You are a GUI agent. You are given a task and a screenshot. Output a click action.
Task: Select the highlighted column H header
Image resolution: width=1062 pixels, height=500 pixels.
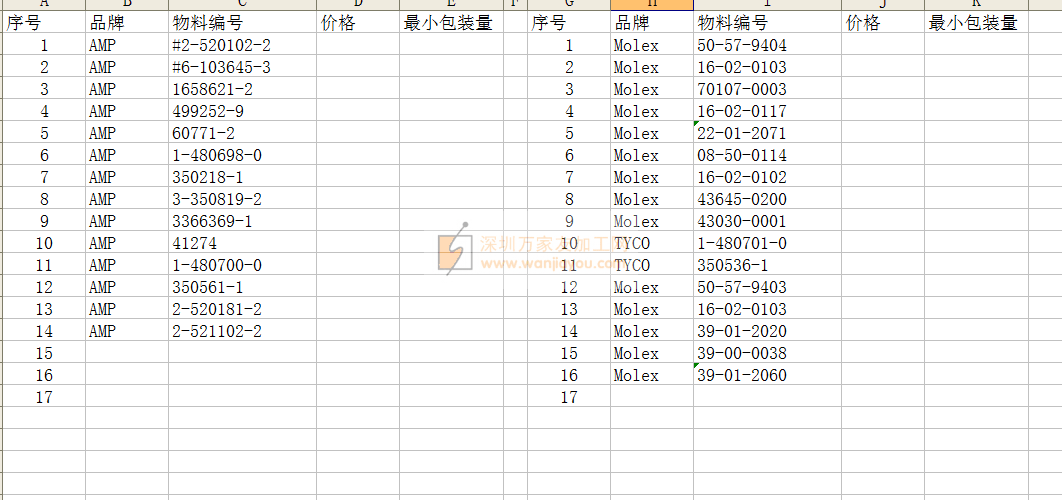click(651, 4)
